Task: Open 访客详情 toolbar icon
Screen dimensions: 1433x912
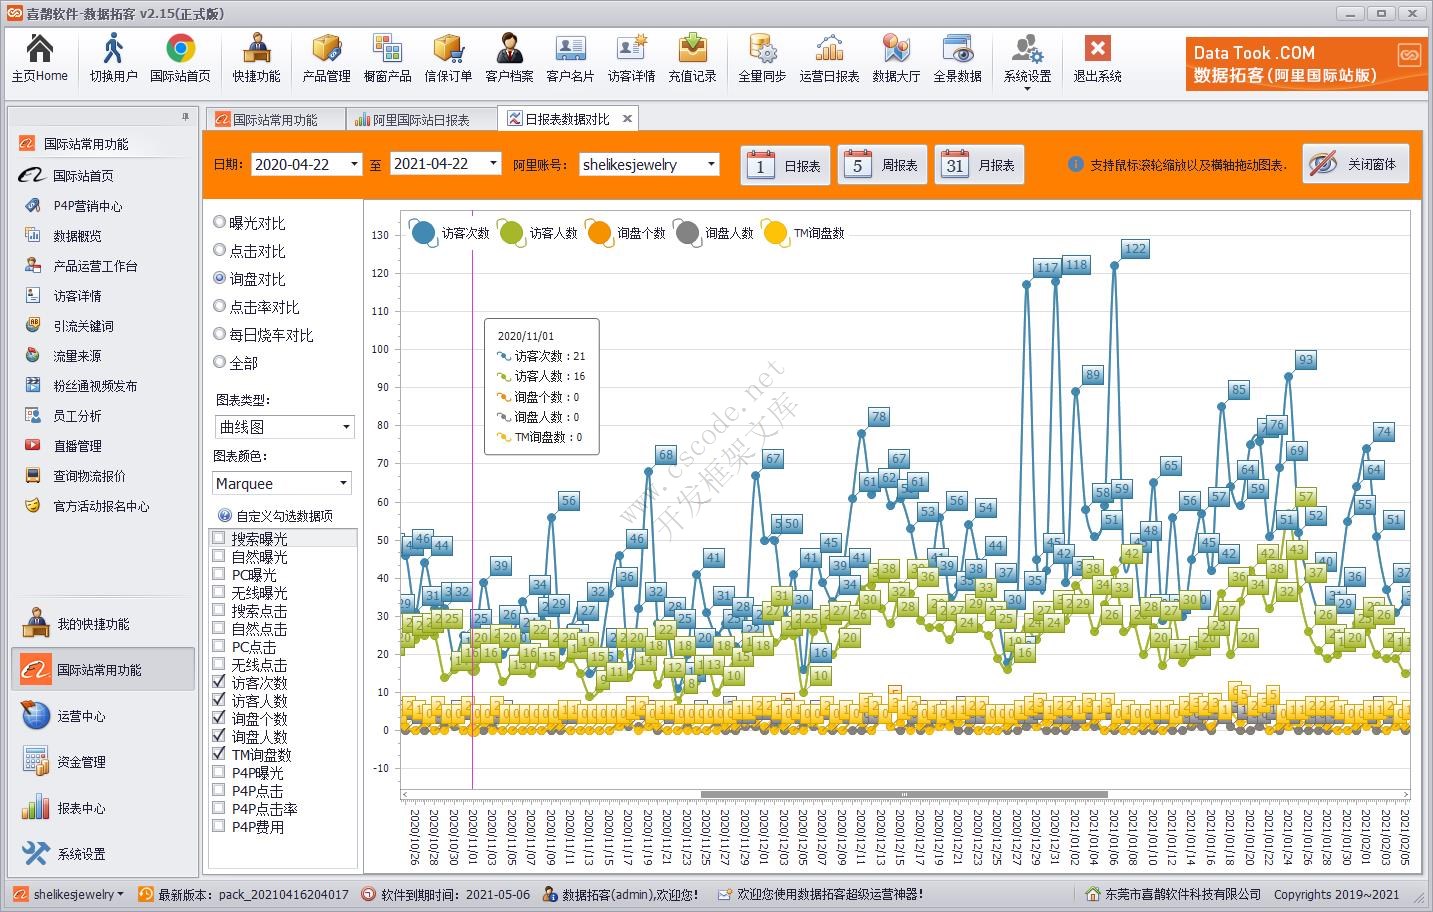Action: click(631, 58)
